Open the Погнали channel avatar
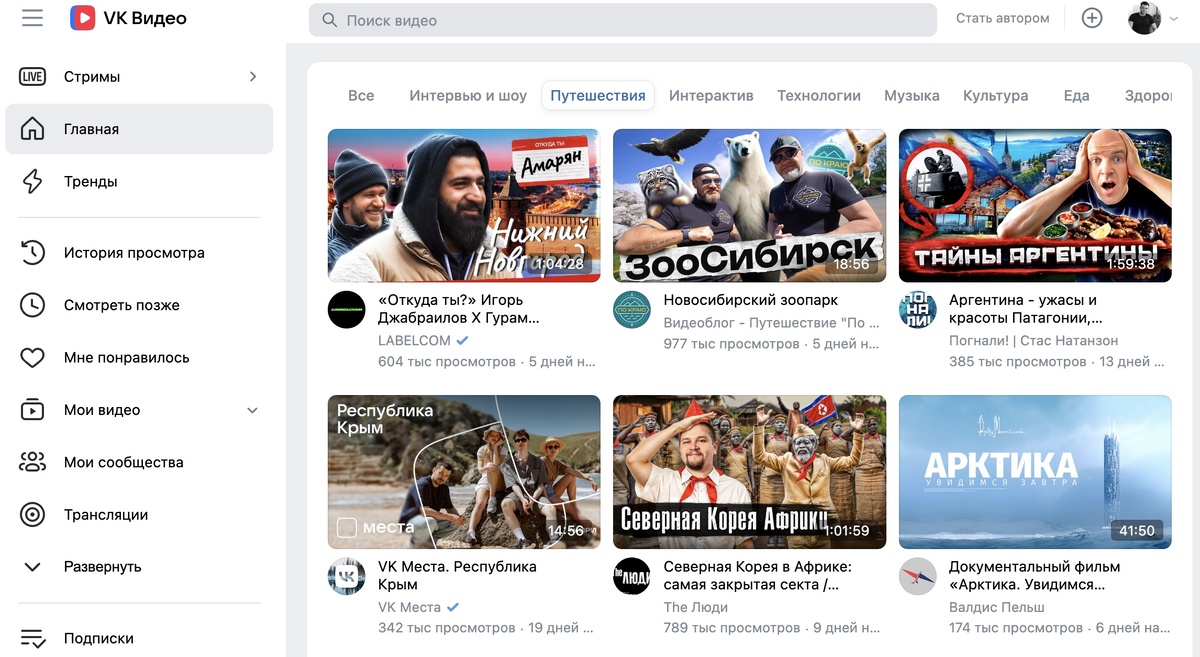 pyautogui.click(x=917, y=310)
